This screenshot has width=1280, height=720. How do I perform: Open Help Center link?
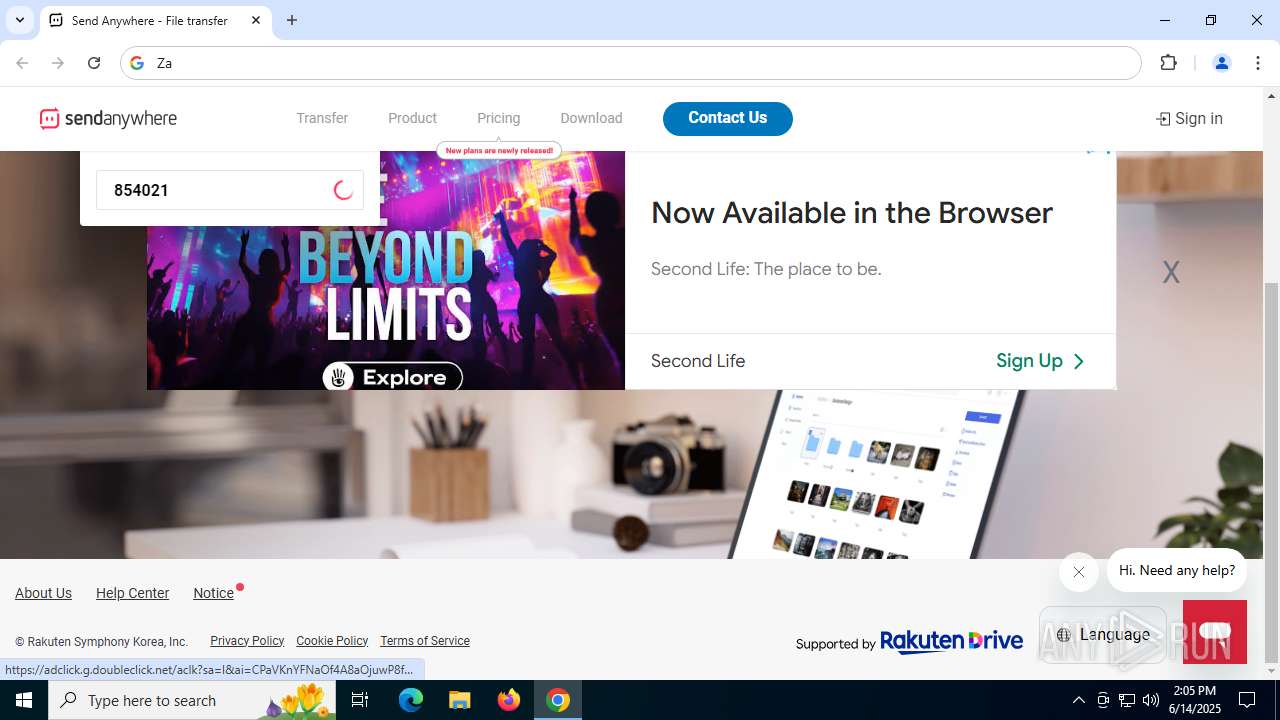[132, 593]
